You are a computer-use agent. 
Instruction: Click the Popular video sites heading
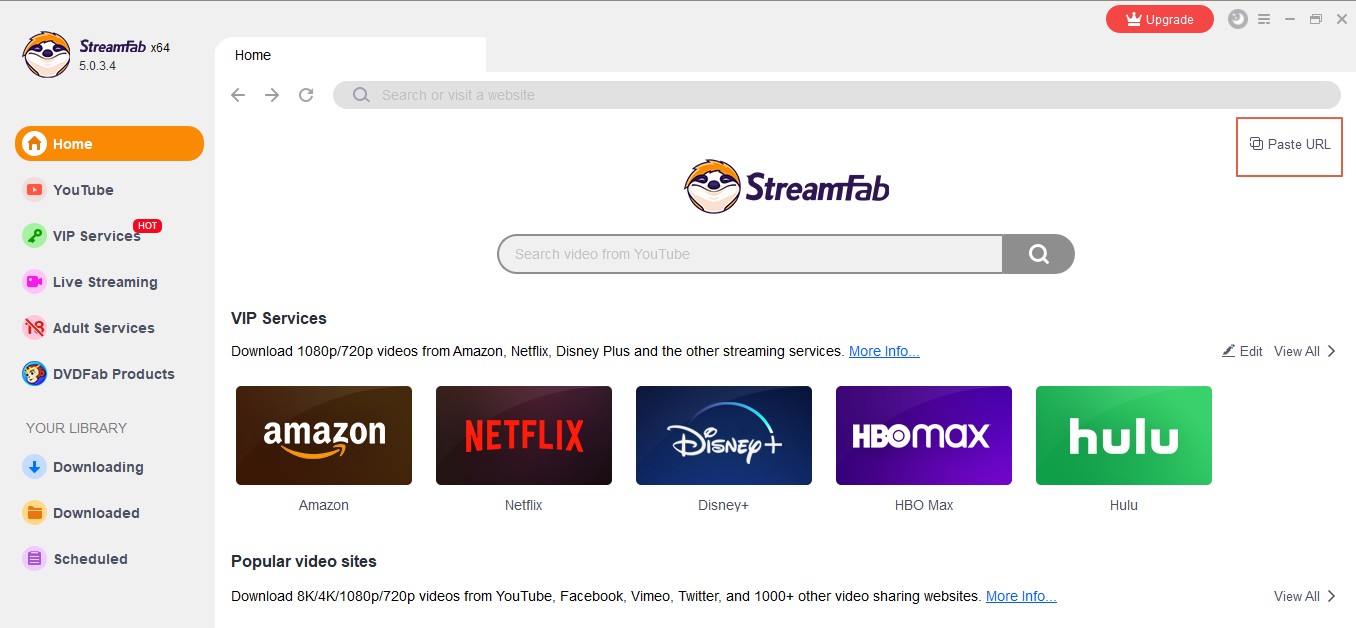pos(304,561)
